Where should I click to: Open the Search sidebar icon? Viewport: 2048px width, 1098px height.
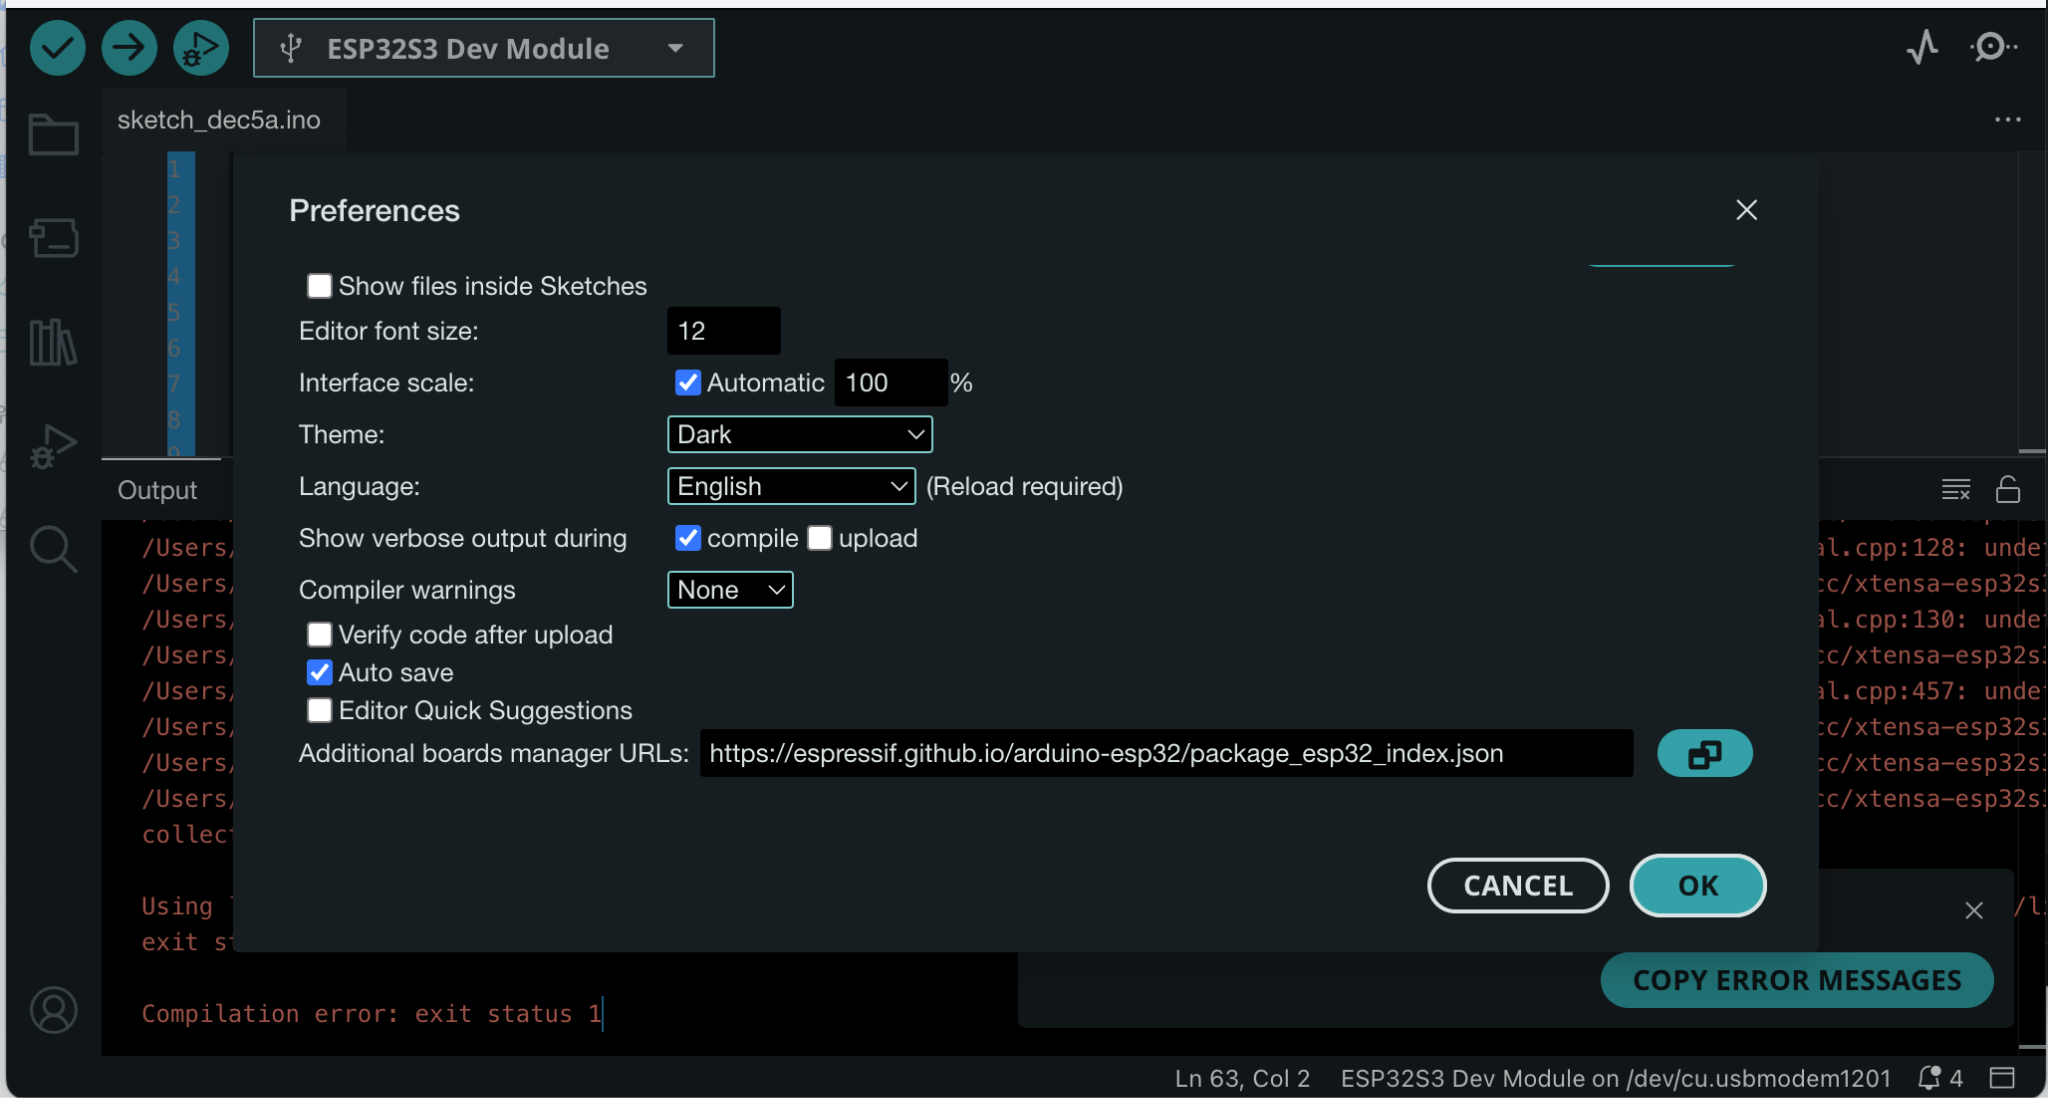pyautogui.click(x=53, y=550)
